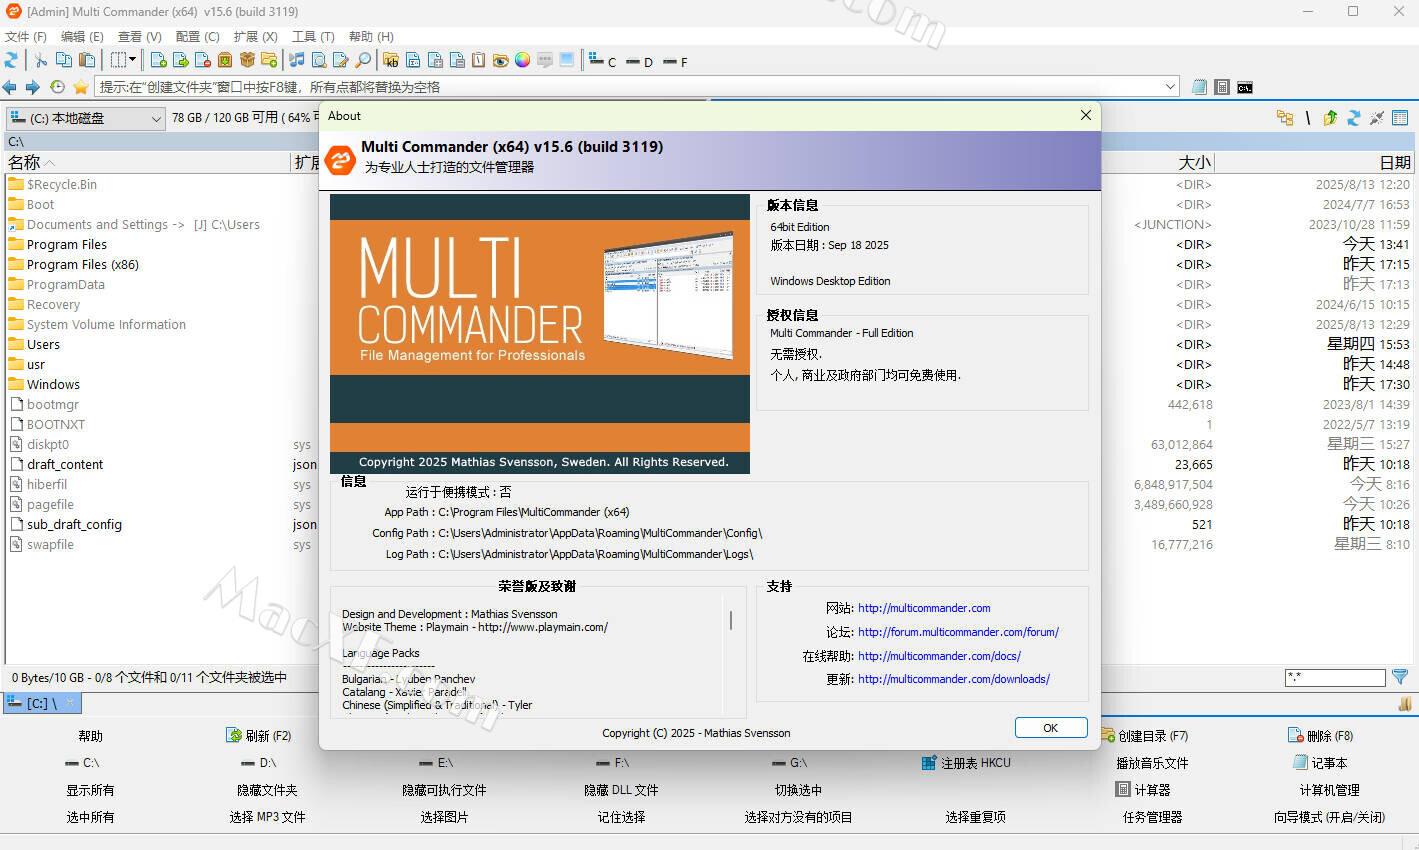Open the 扩展 (X) menu
The image size is (1419, 850).
pos(255,36)
